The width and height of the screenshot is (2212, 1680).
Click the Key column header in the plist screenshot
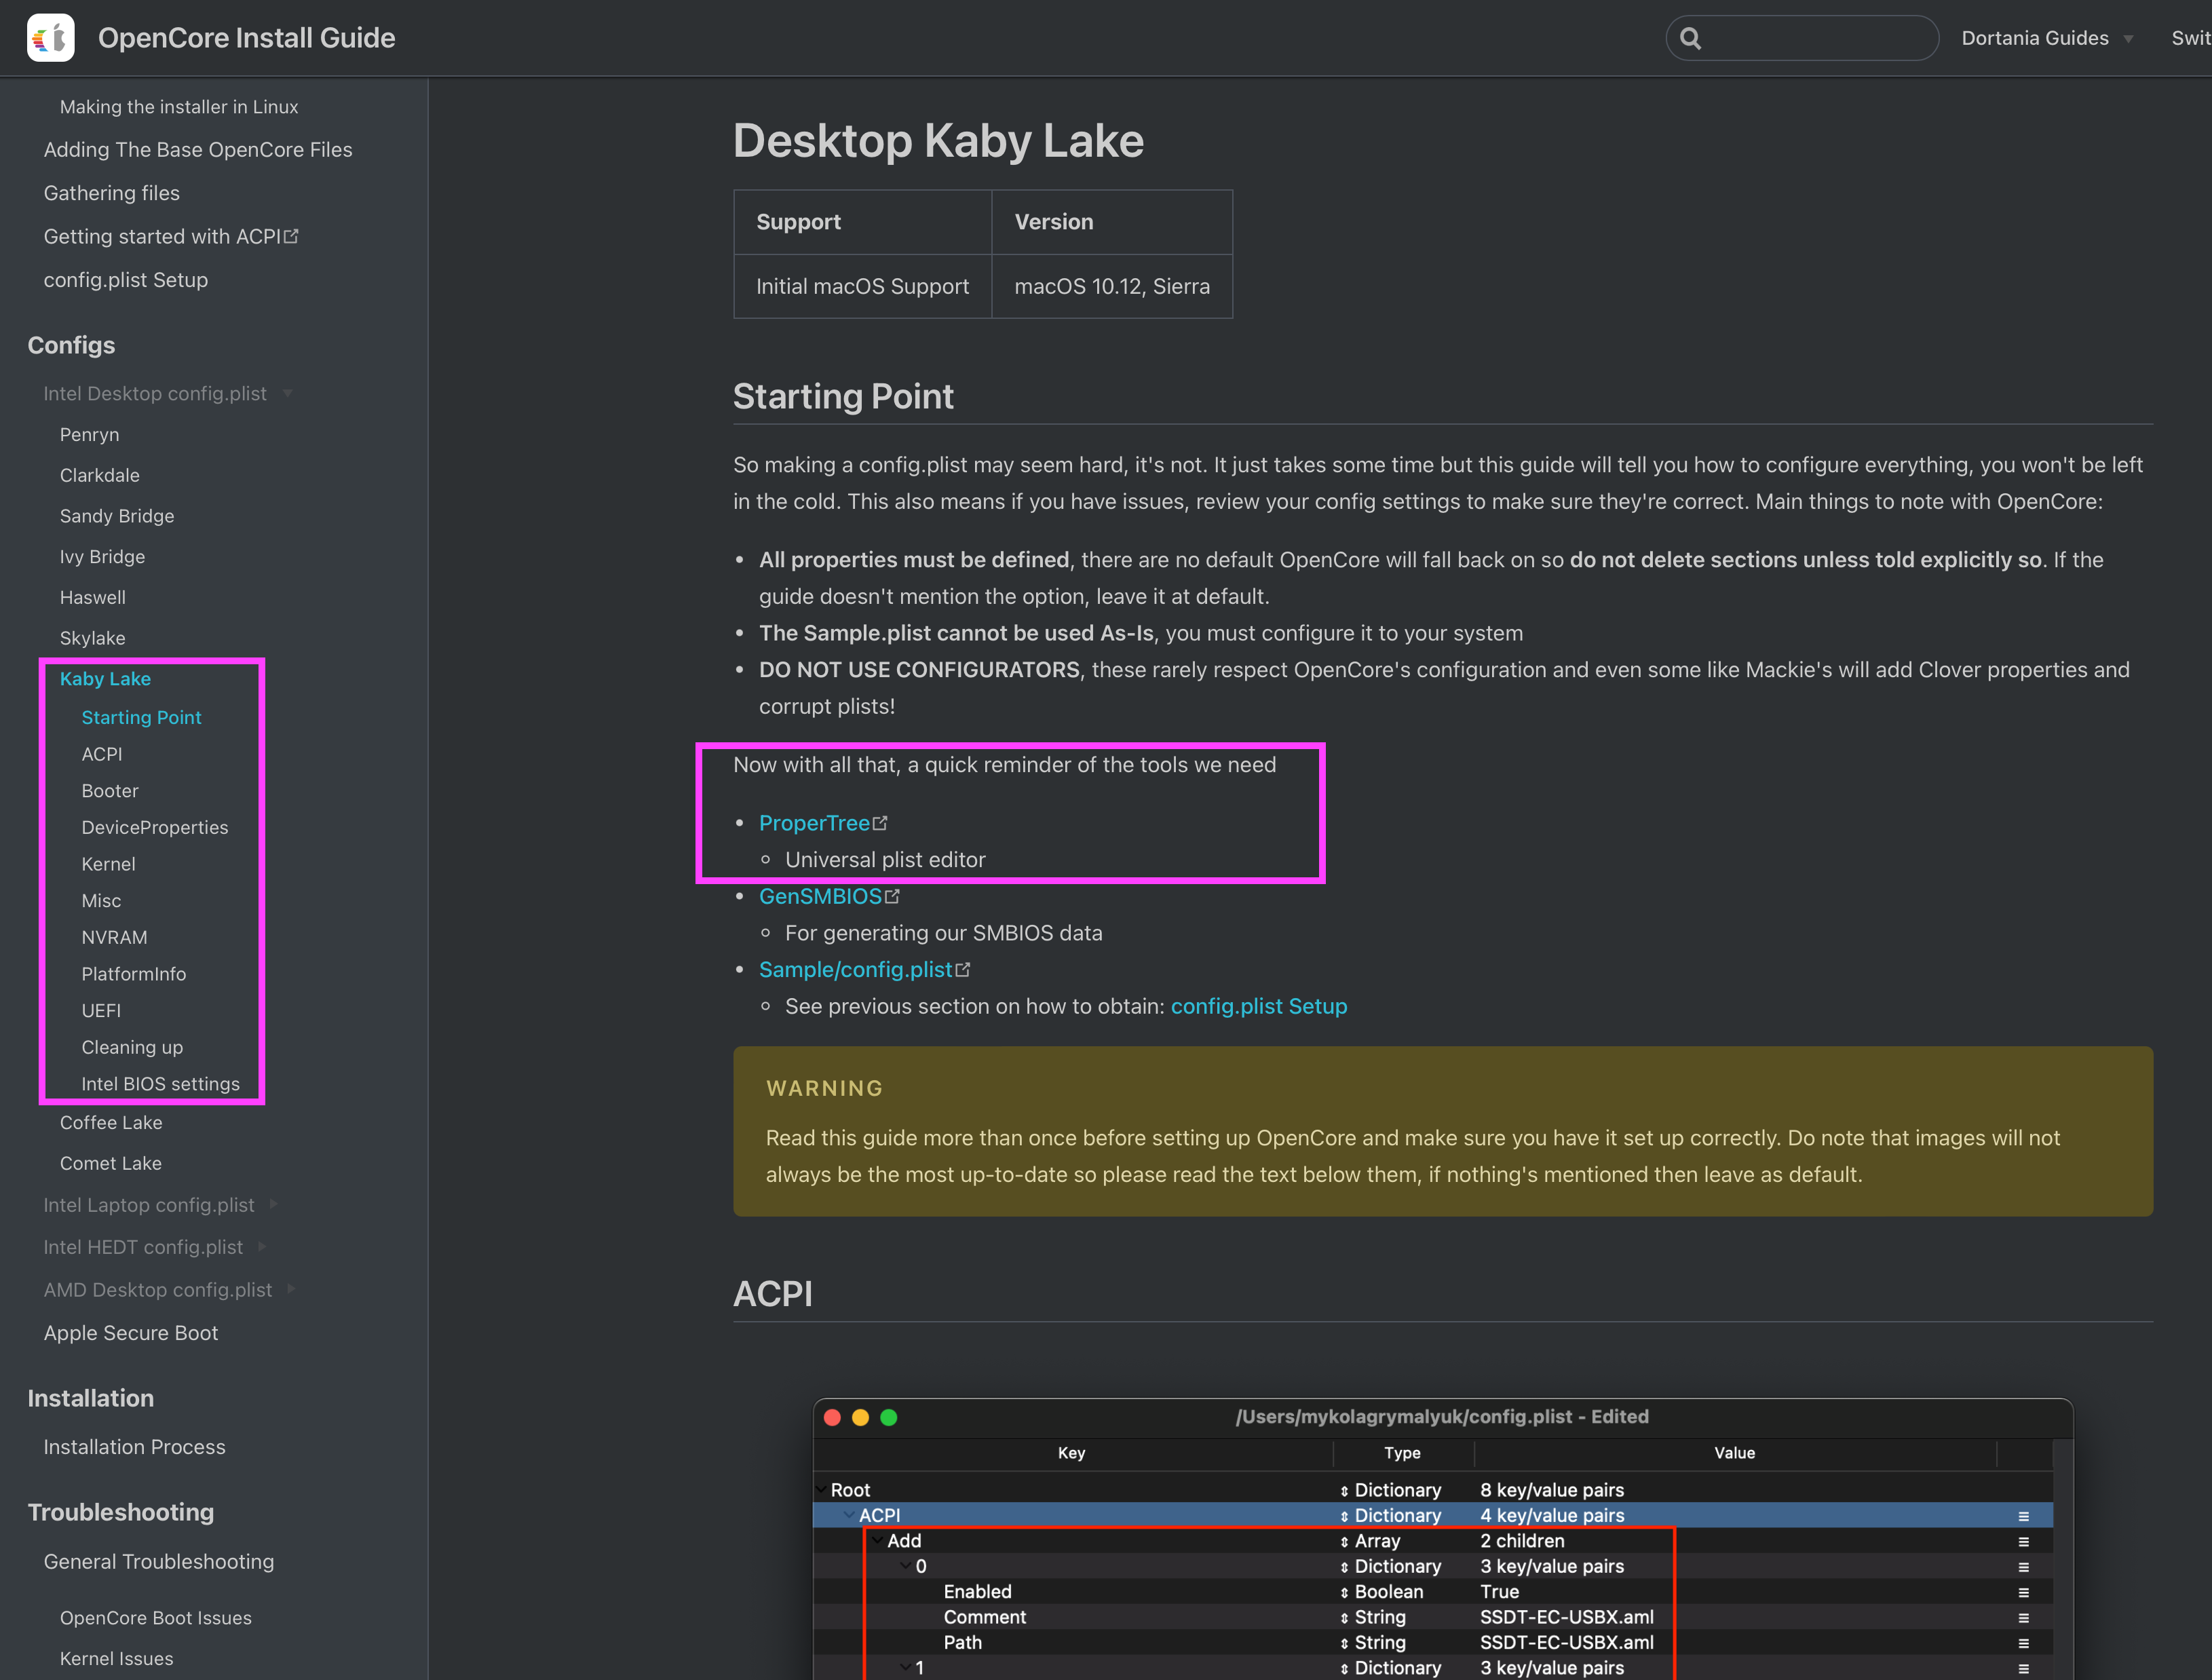click(x=1071, y=1453)
